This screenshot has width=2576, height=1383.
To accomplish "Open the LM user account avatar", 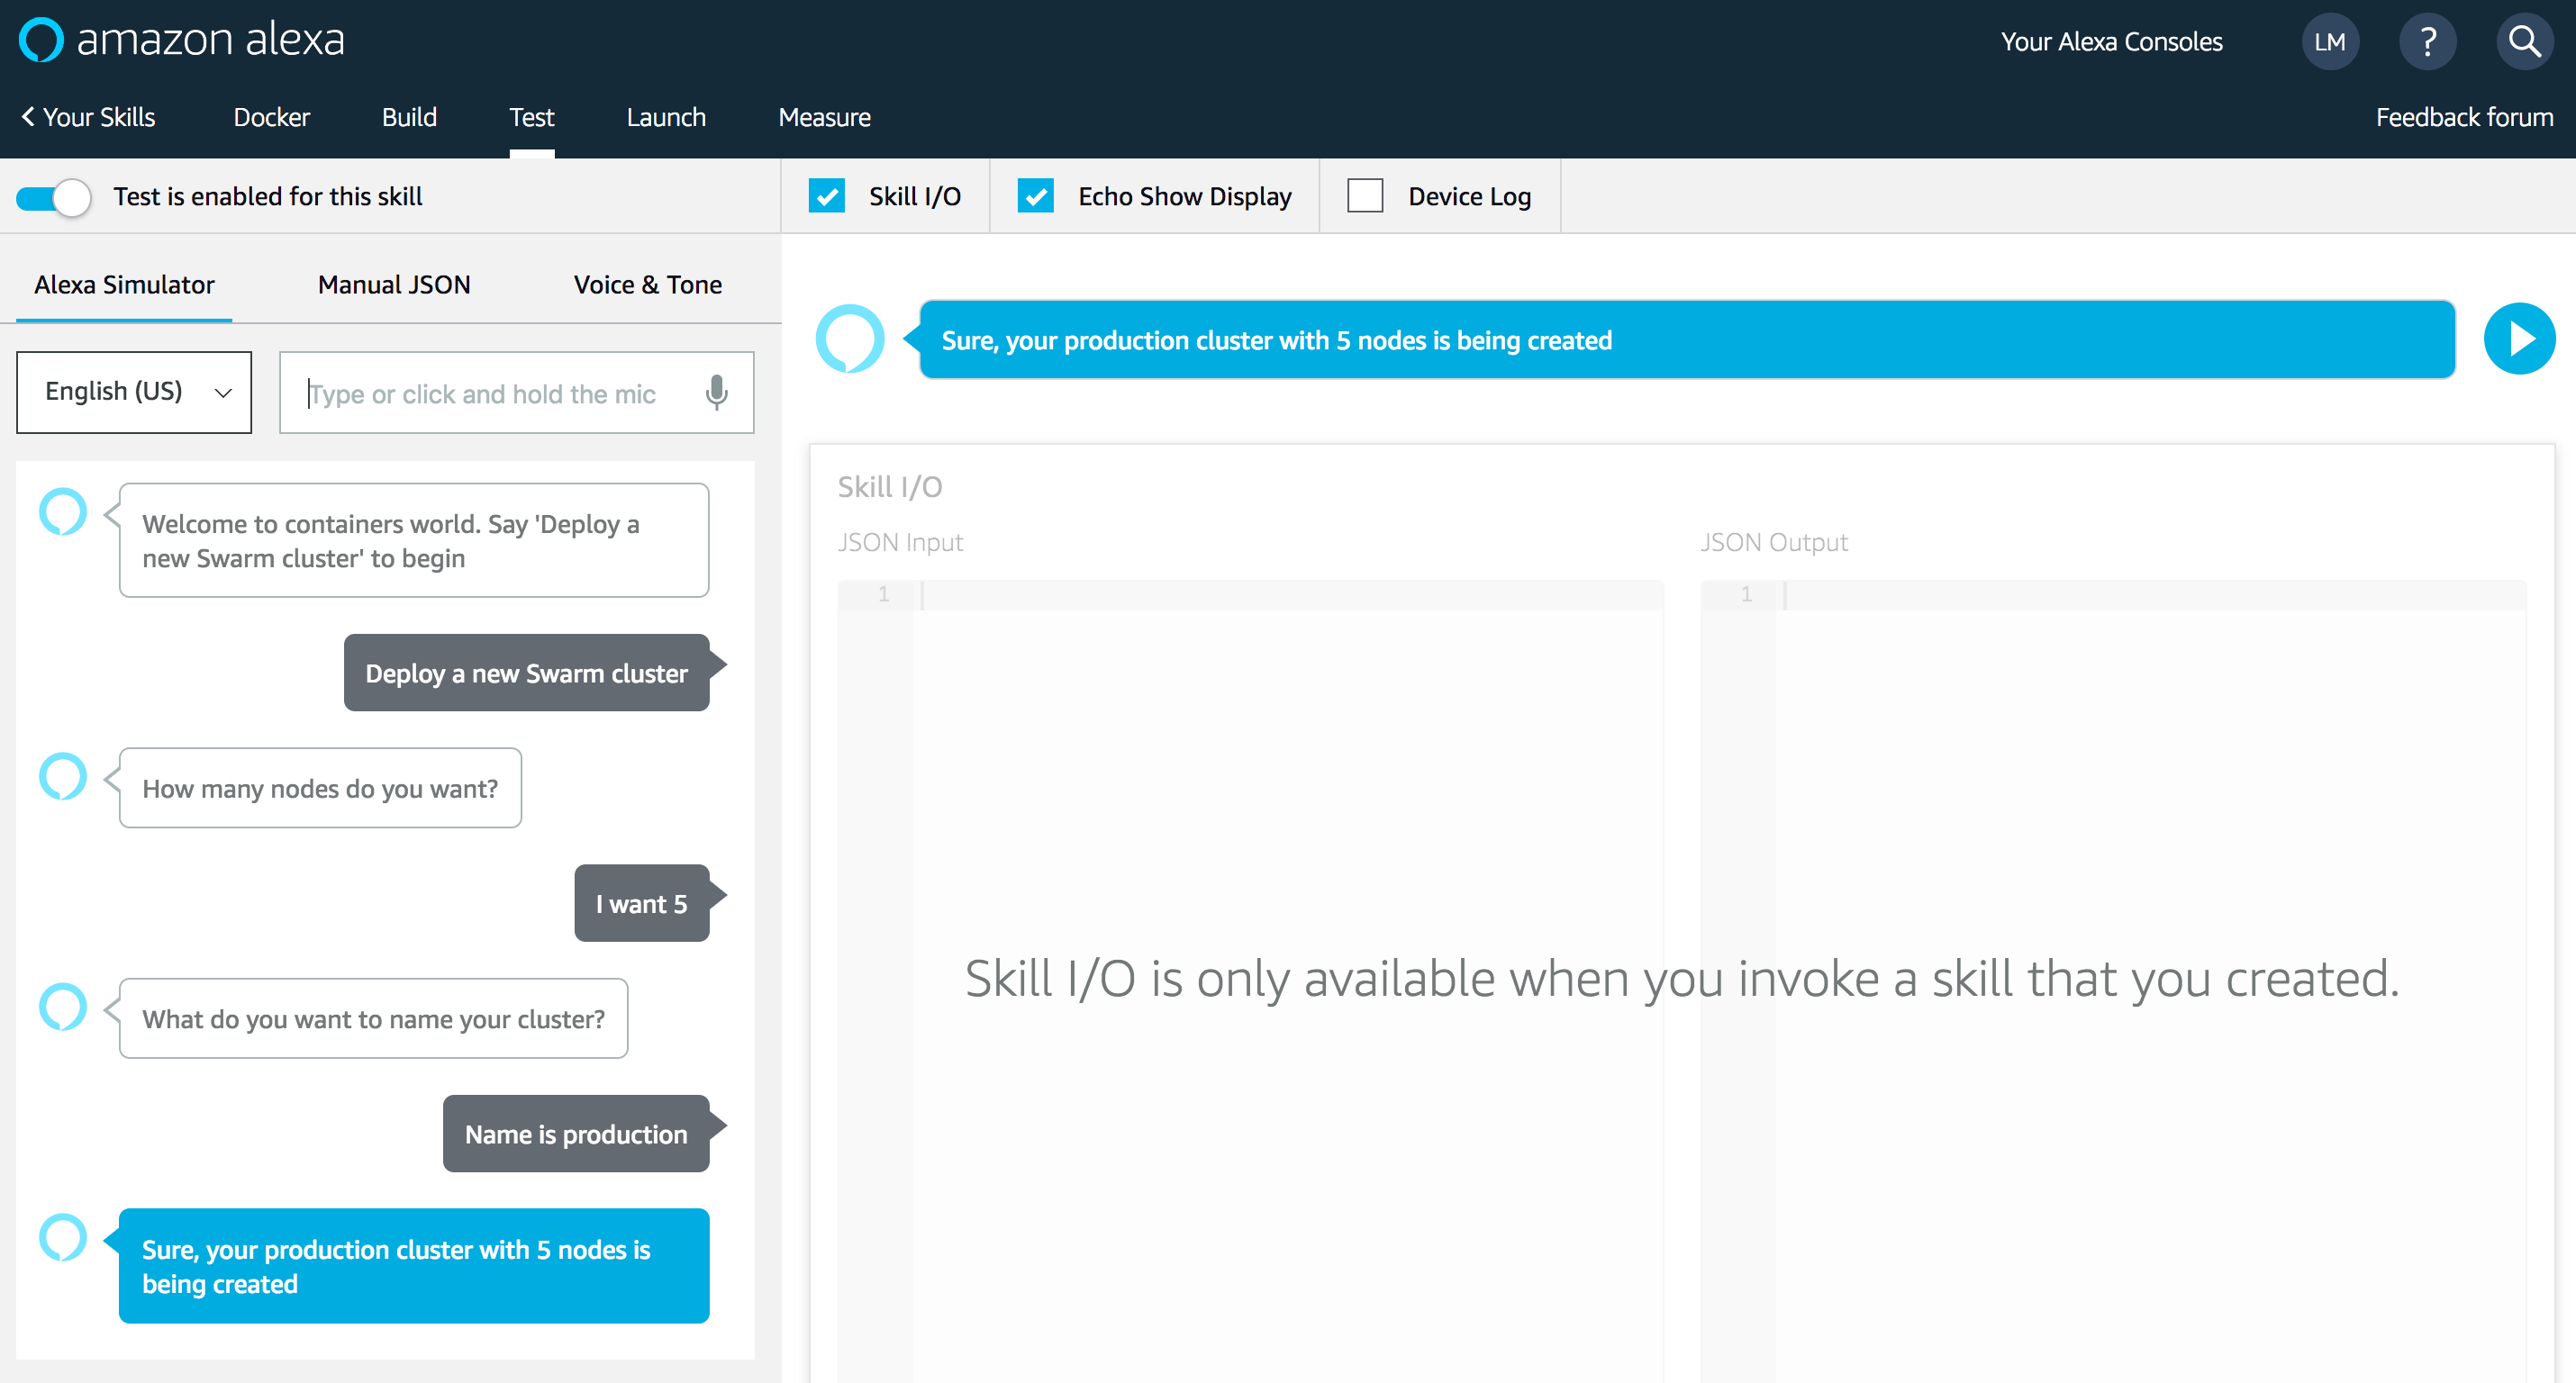I will pos(2330,42).
